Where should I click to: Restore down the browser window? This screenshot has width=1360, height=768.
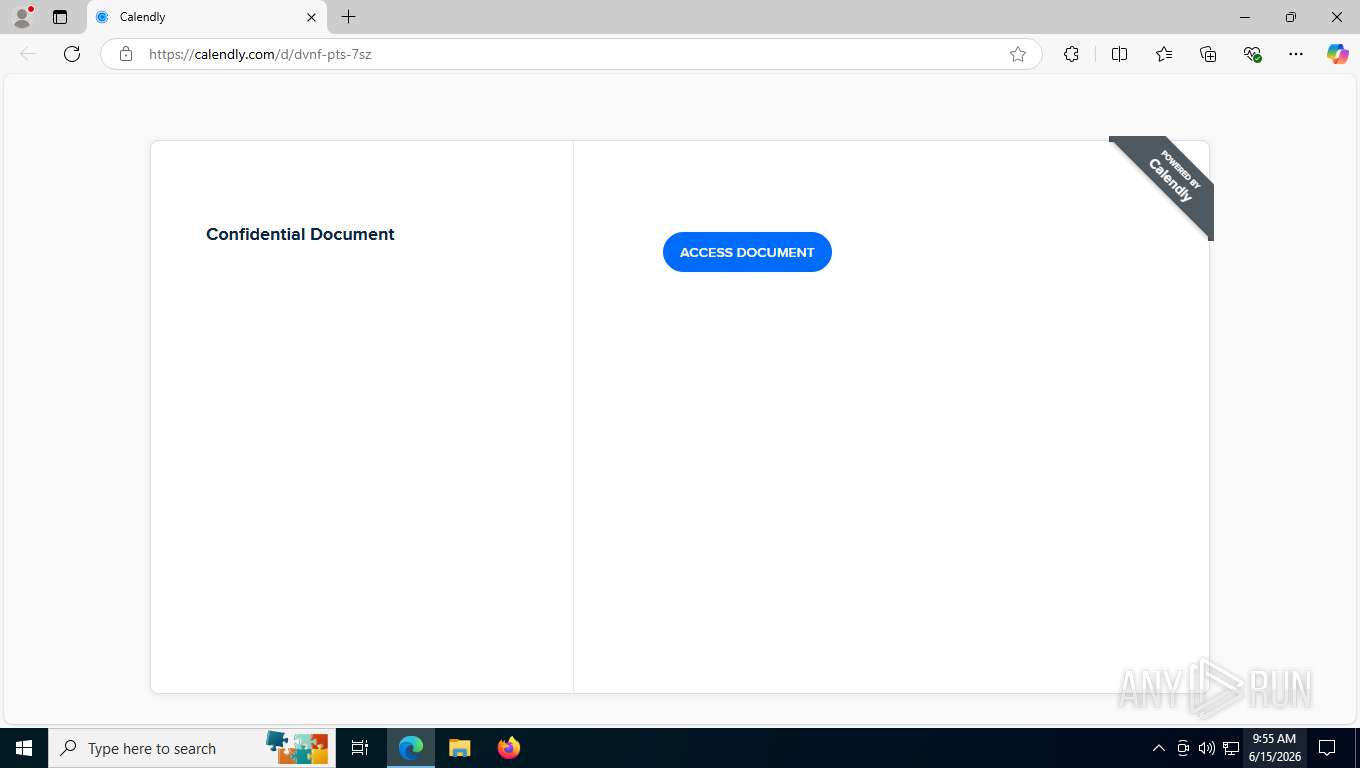click(1291, 17)
